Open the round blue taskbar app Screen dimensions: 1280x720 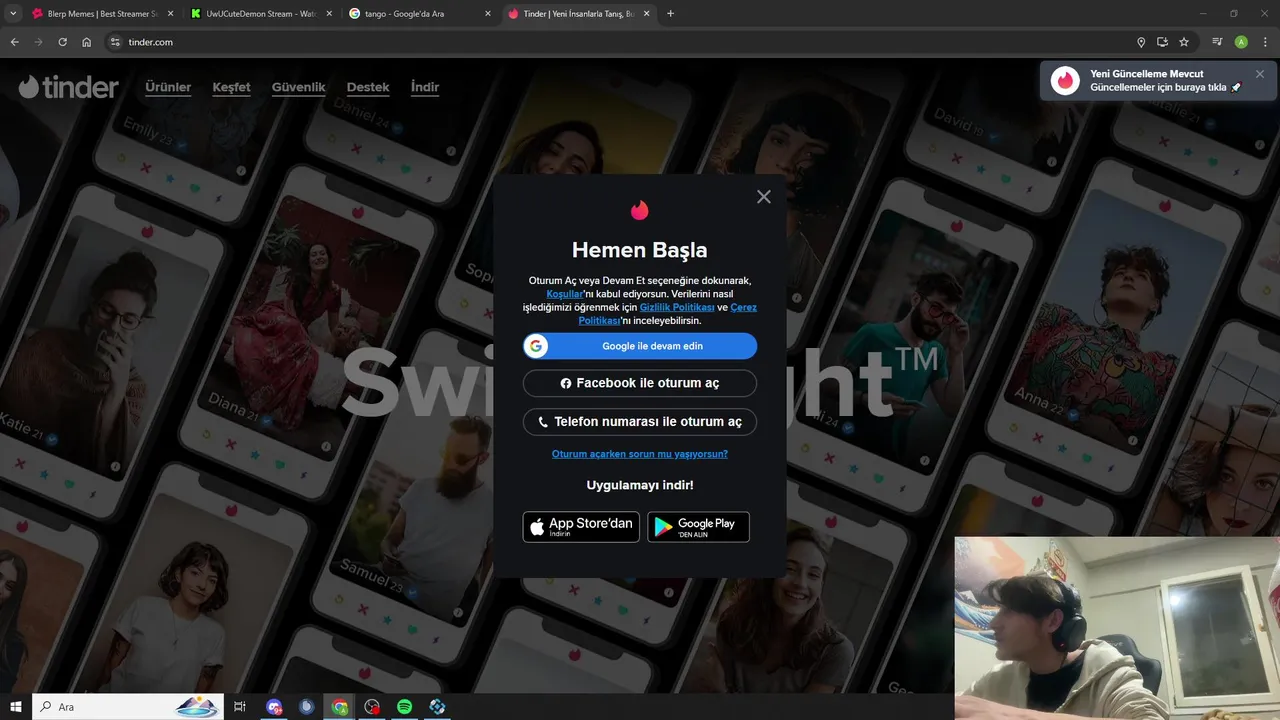307,707
